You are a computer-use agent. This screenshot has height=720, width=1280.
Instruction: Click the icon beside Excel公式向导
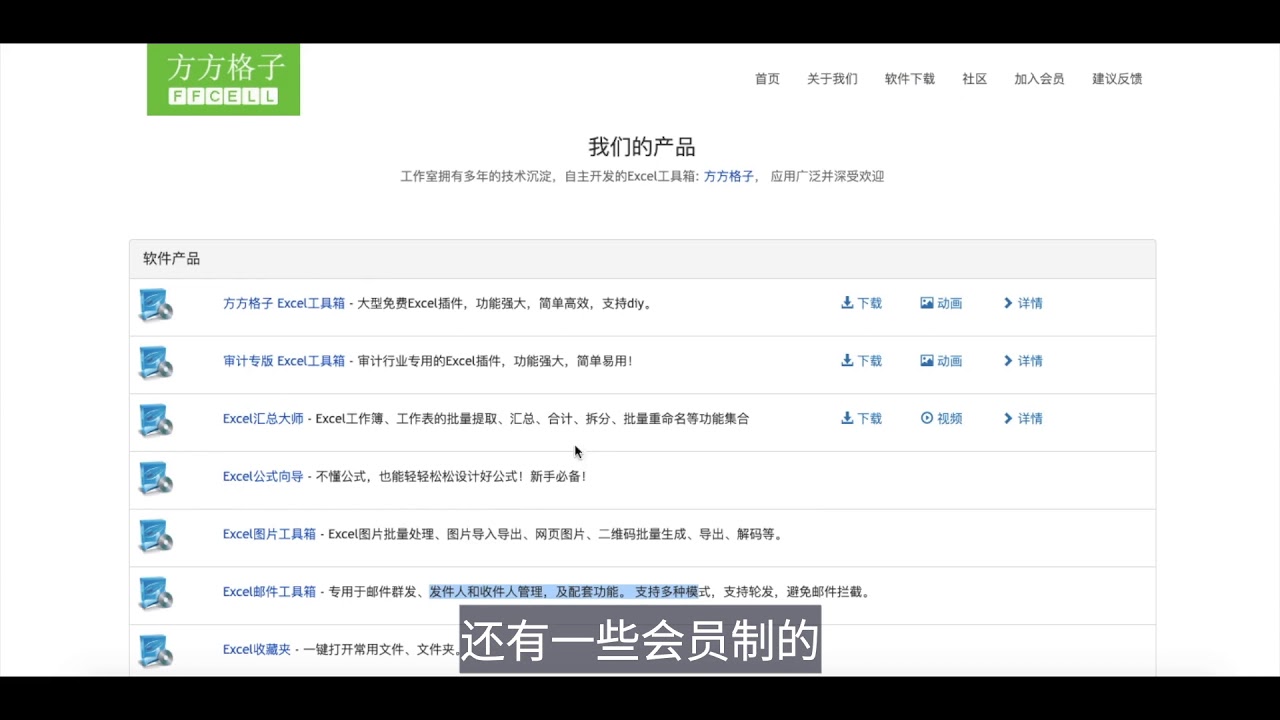coord(155,478)
